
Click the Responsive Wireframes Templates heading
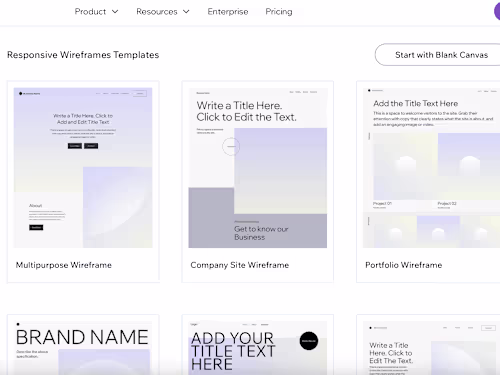point(83,55)
